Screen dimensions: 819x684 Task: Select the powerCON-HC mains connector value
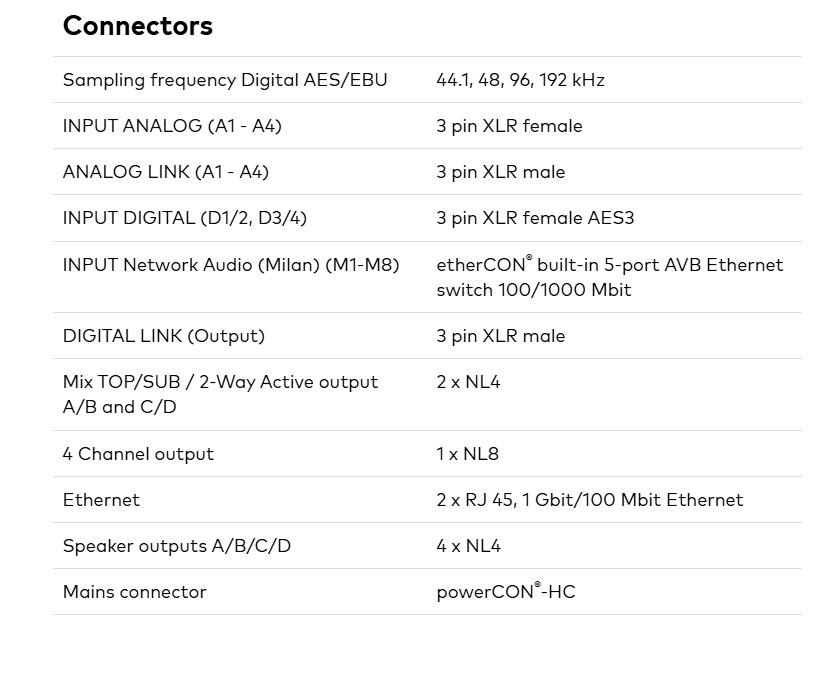pyautogui.click(x=505, y=592)
